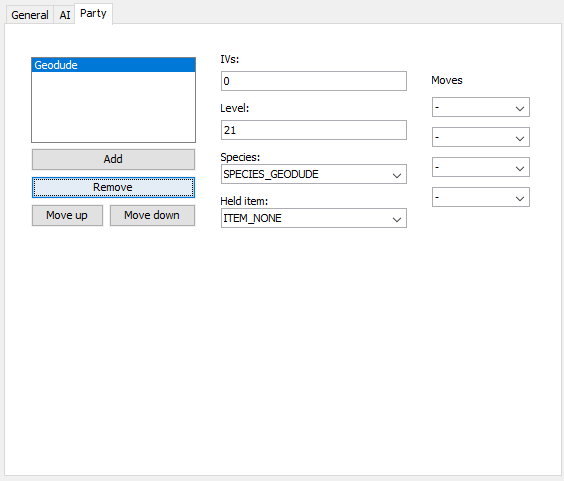This screenshot has height=481, width=564.
Task: Open the second Moves dropdown
Action: [481, 137]
